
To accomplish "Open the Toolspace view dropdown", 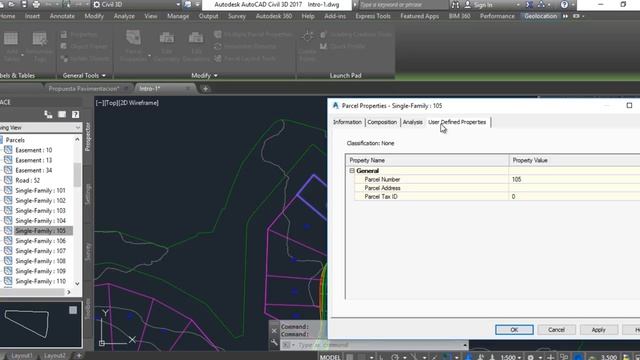I will 78,128.
